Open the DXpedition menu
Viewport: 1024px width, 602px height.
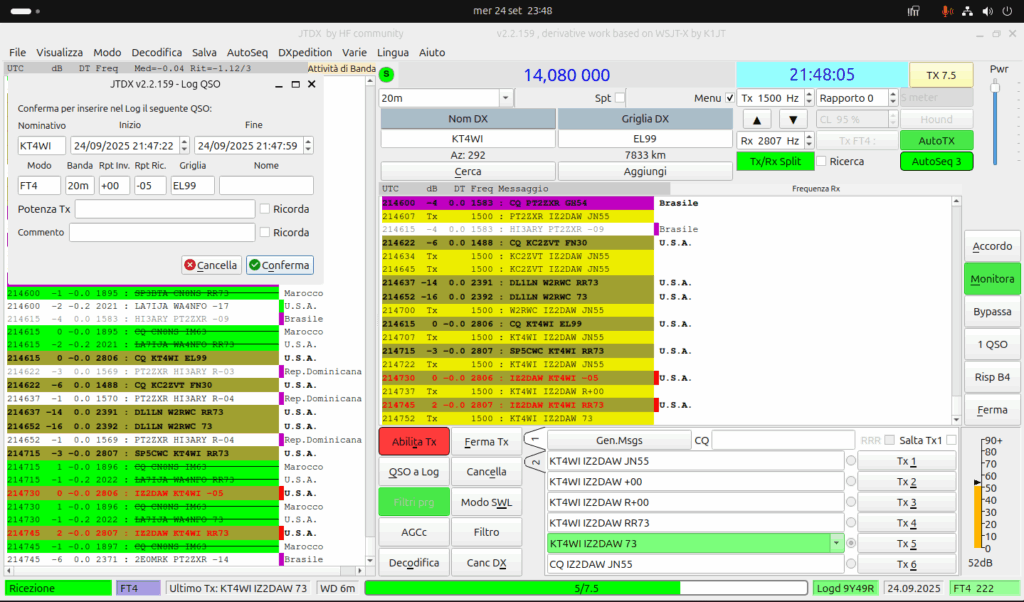pos(305,52)
